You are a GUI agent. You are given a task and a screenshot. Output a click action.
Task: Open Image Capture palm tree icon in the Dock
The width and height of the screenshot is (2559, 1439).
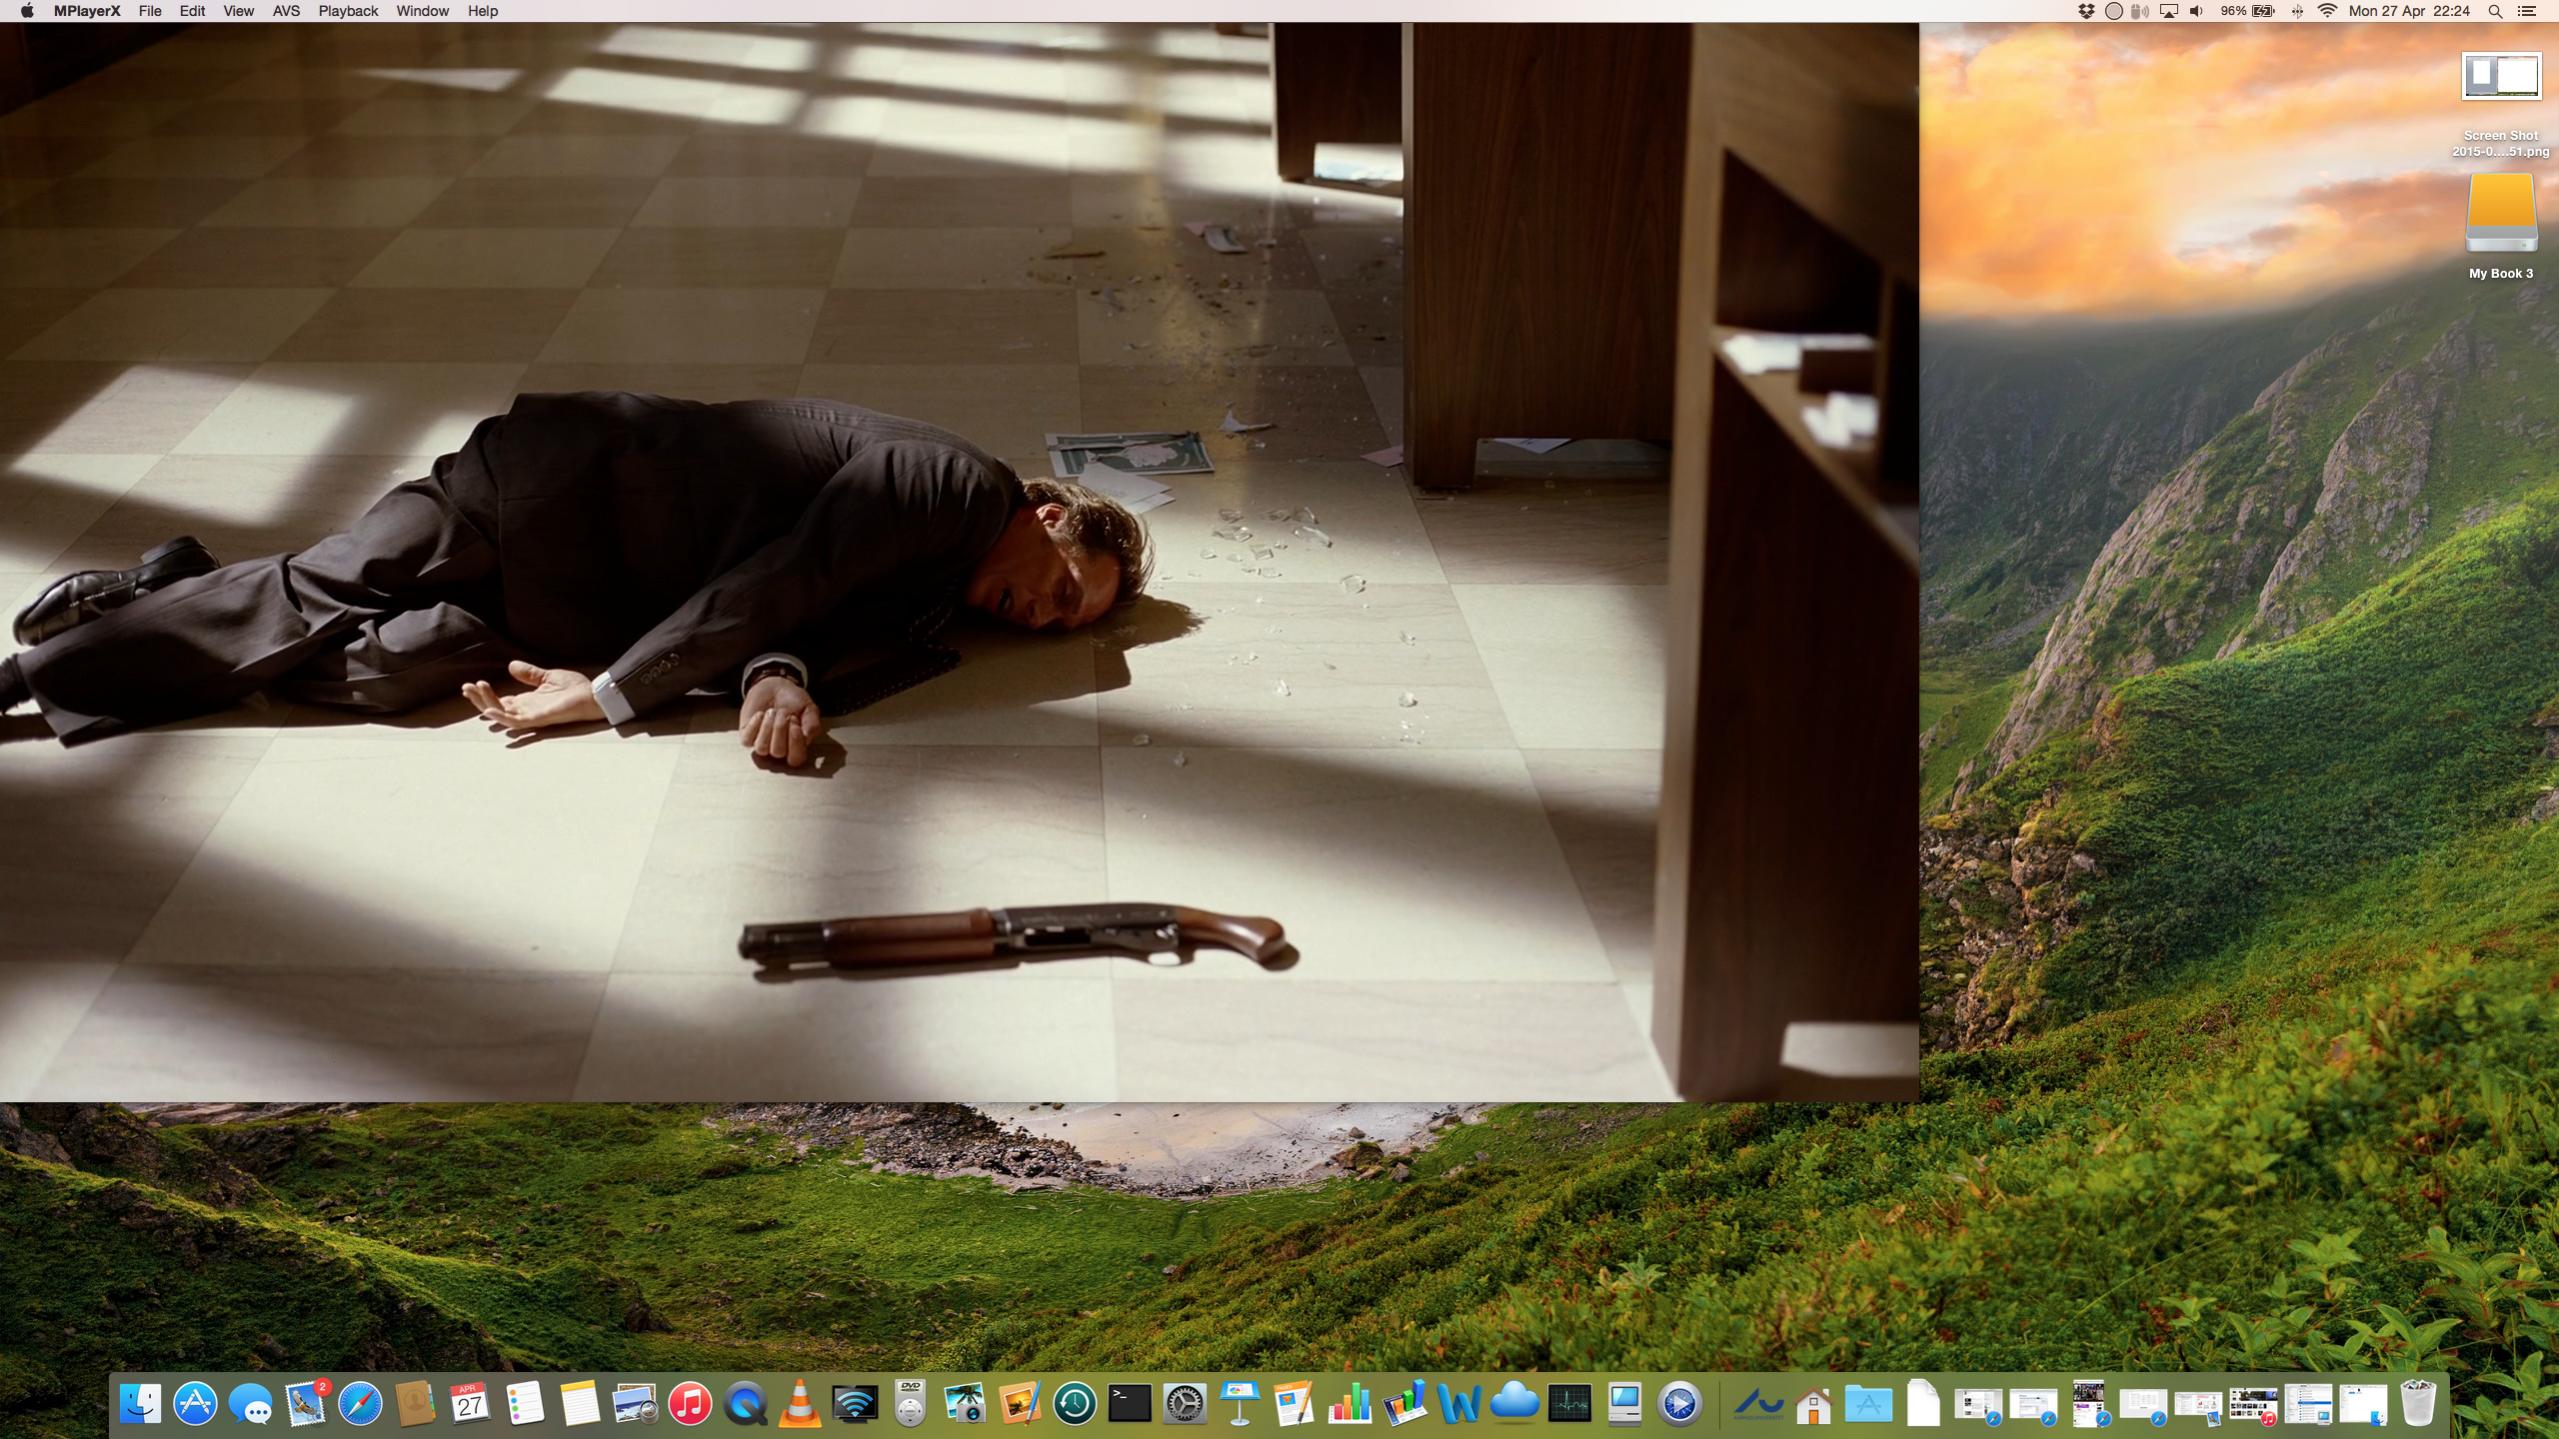[965, 1404]
